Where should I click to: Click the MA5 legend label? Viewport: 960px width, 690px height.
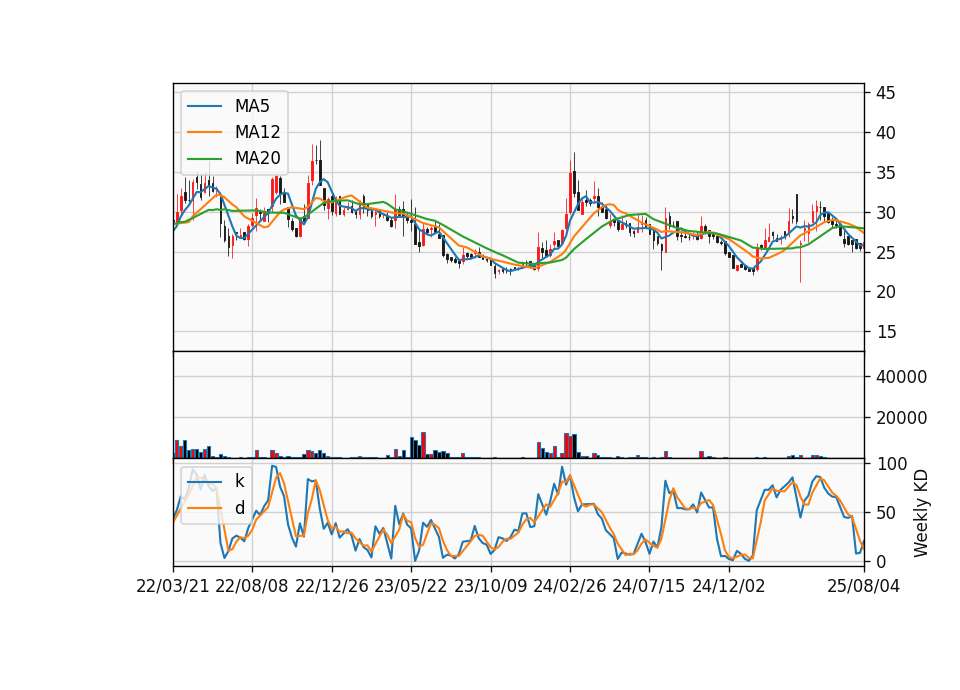coord(252,106)
